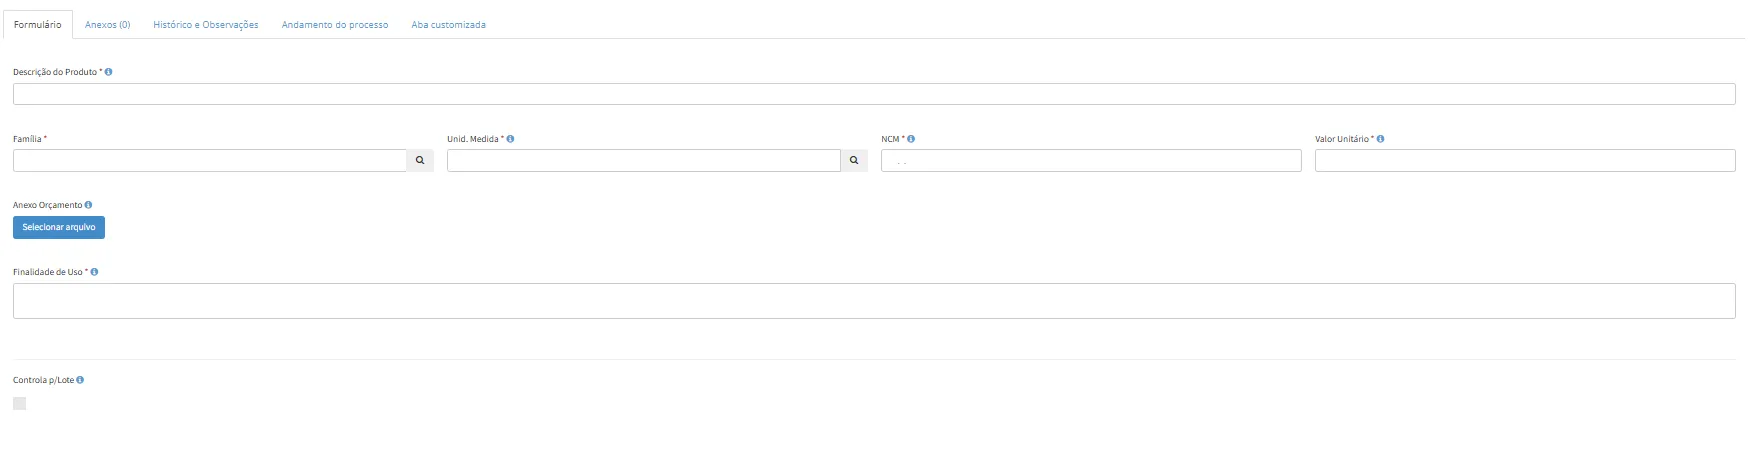Click into the Família input field
Image resolution: width=1758 pixels, height=464 pixels.
209,160
